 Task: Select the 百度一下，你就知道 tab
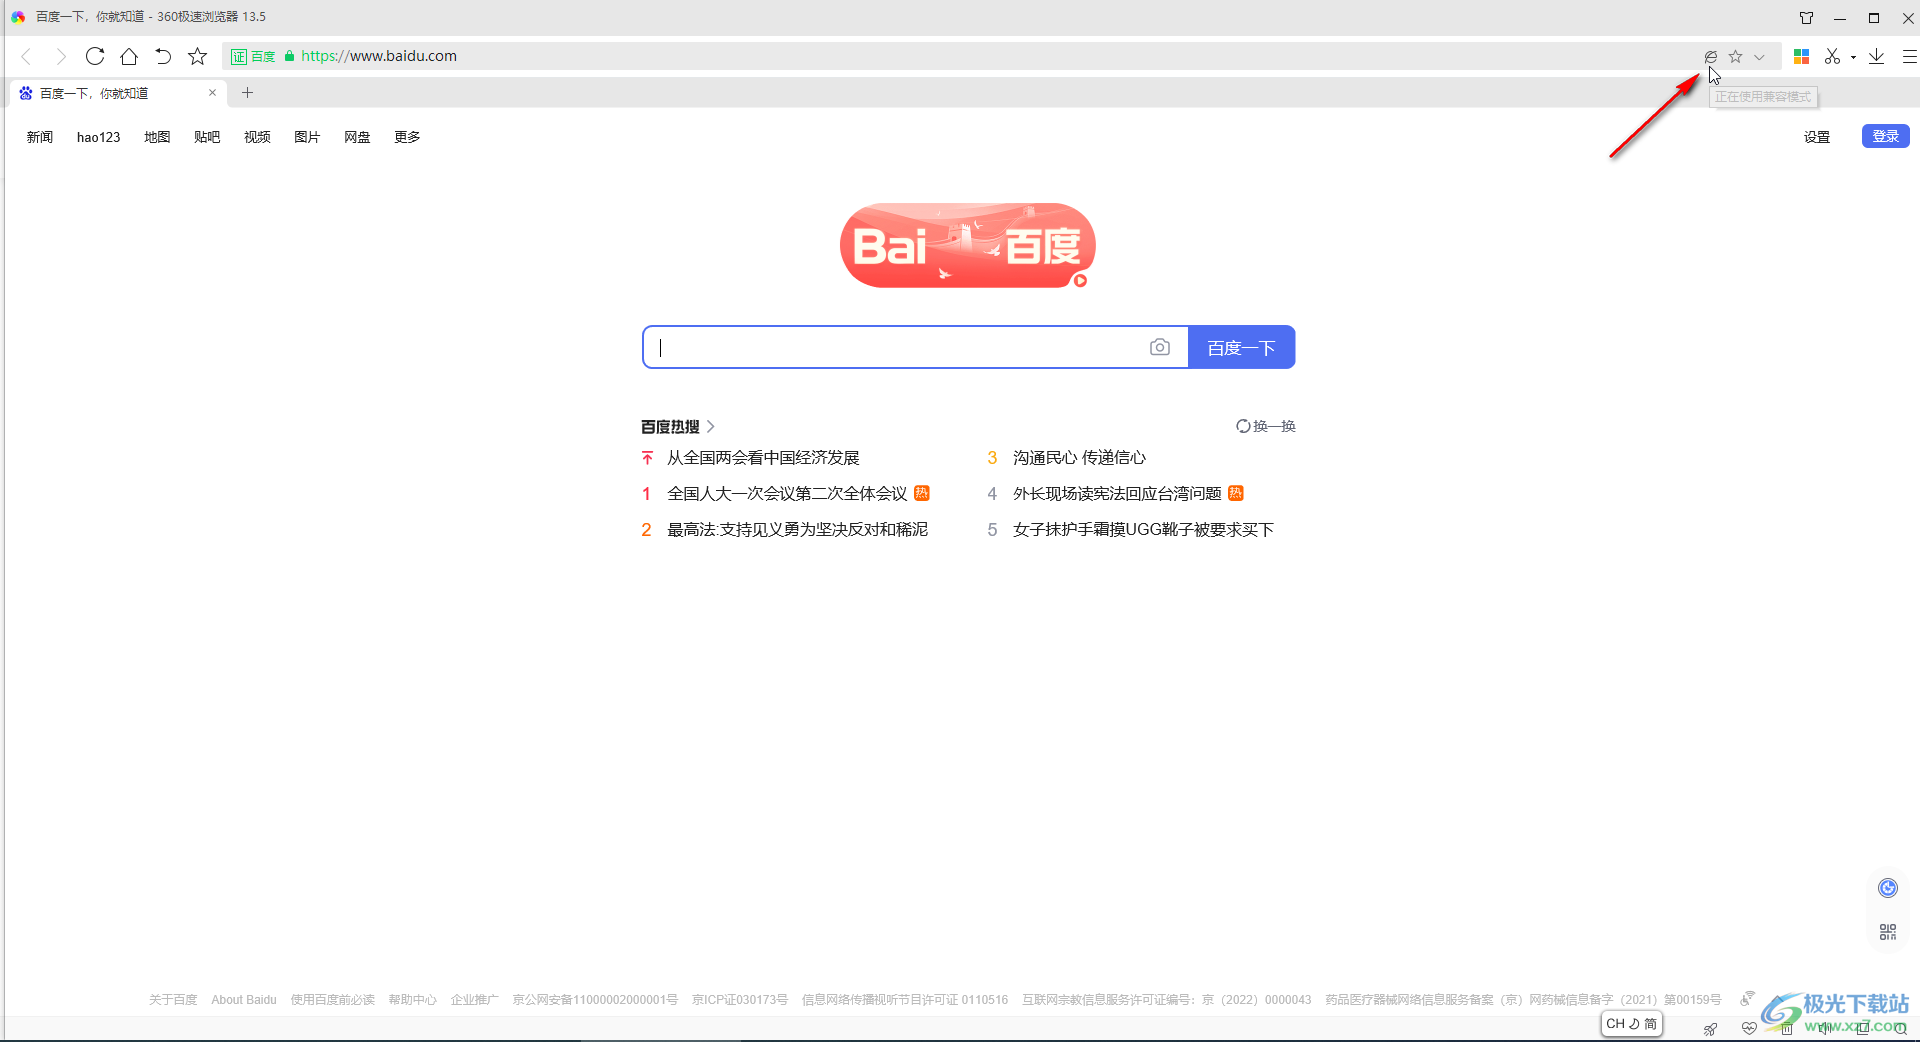pos(118,93)
